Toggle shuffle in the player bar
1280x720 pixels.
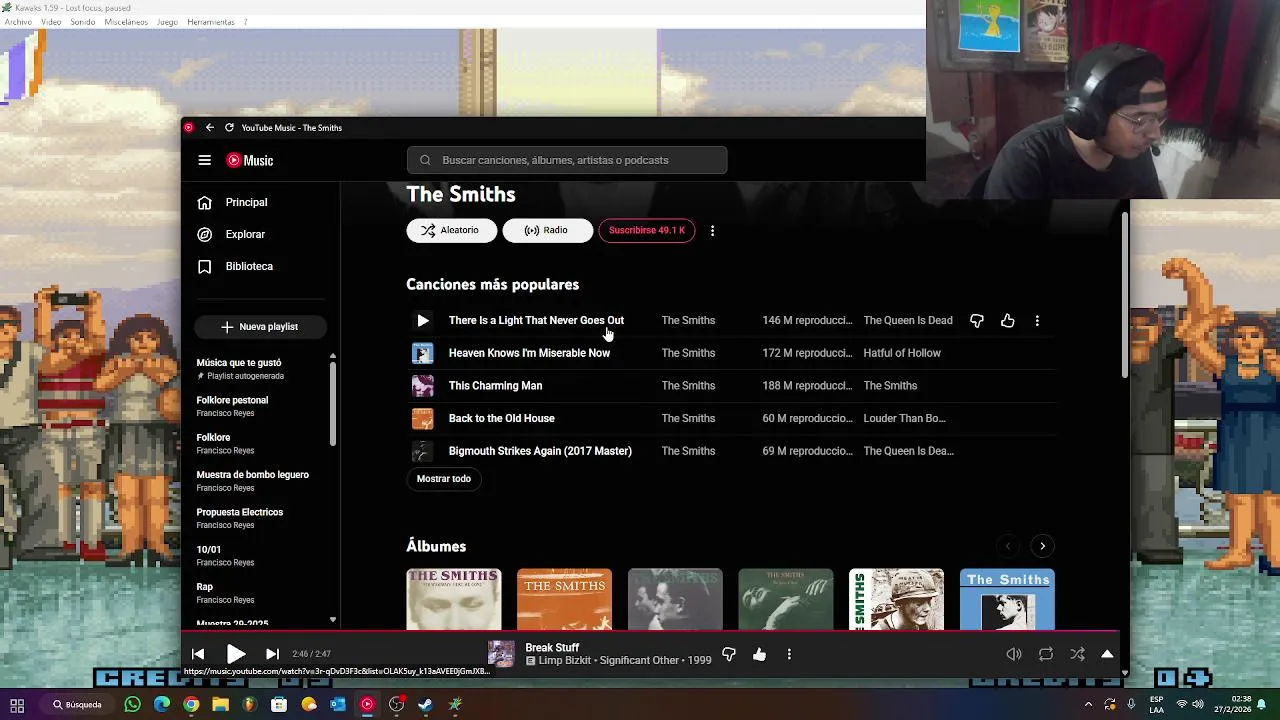1077,654
